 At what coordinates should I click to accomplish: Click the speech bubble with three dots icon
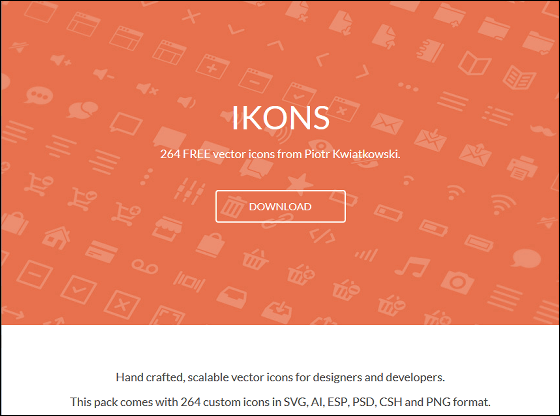pos(39,95)
